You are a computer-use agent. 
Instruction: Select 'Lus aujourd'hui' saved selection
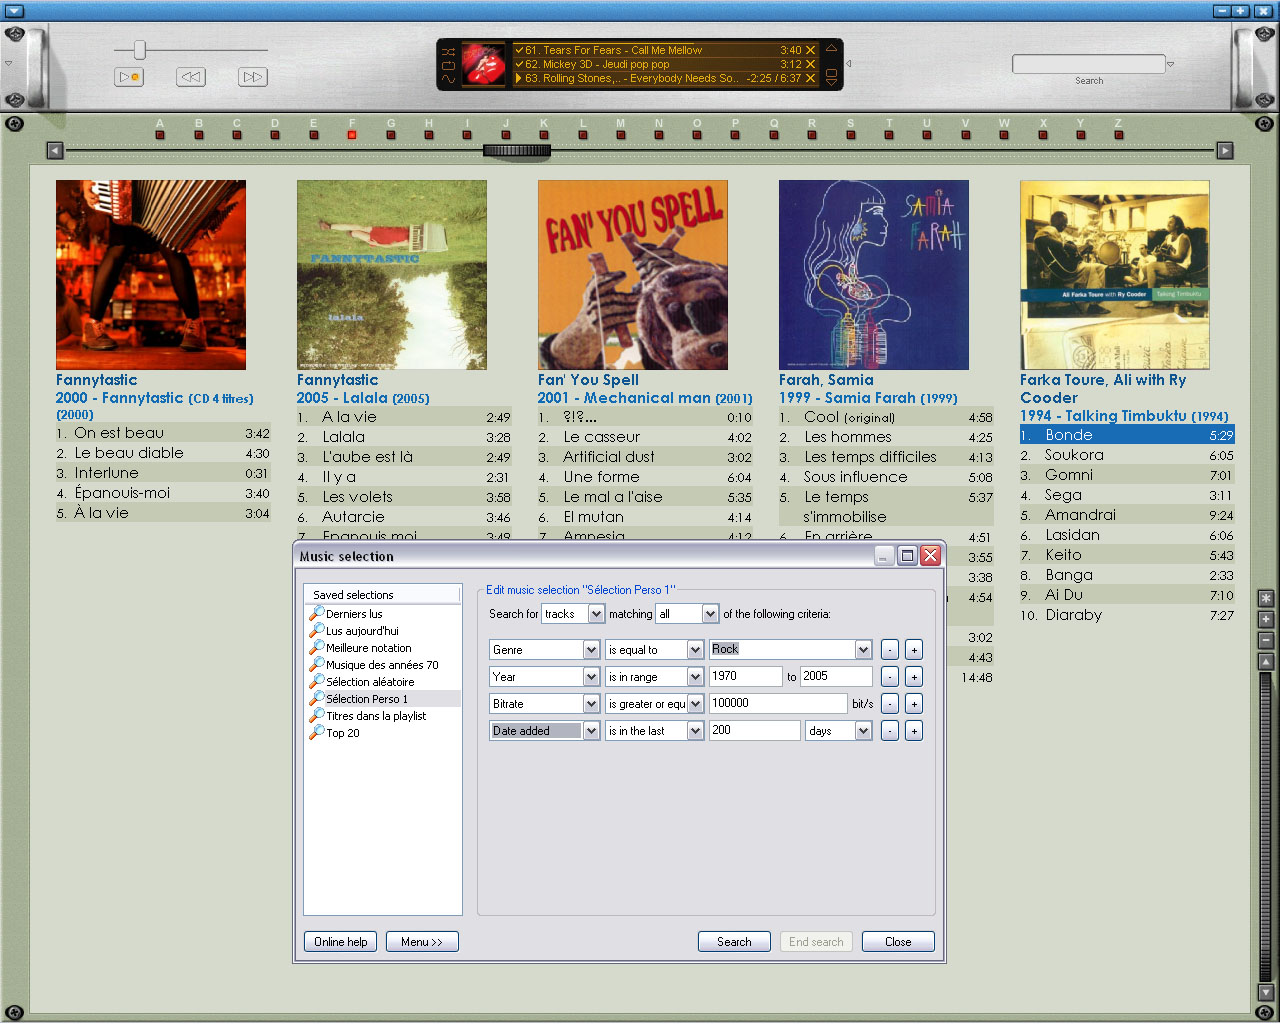[362, 631]
